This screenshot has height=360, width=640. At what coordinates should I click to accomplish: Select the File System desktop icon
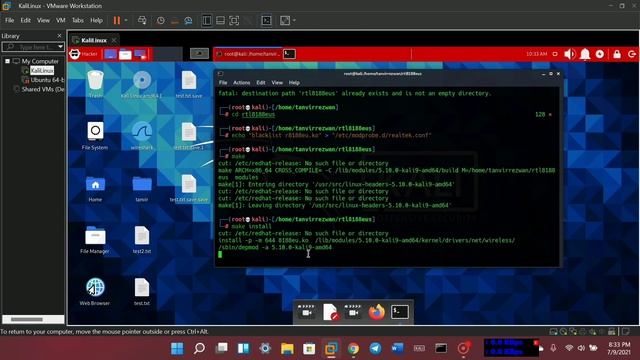pyautogui.click(x=95, y=136)
